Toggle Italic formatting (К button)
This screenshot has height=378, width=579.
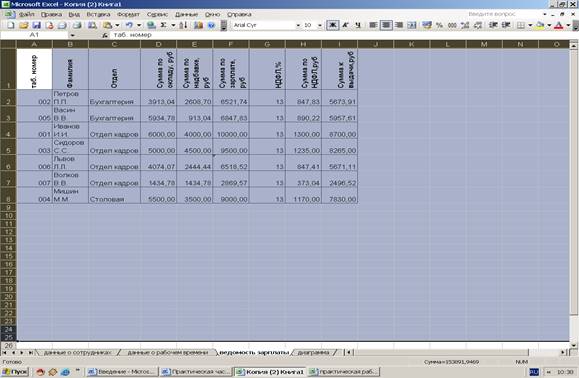pos(346,25)
